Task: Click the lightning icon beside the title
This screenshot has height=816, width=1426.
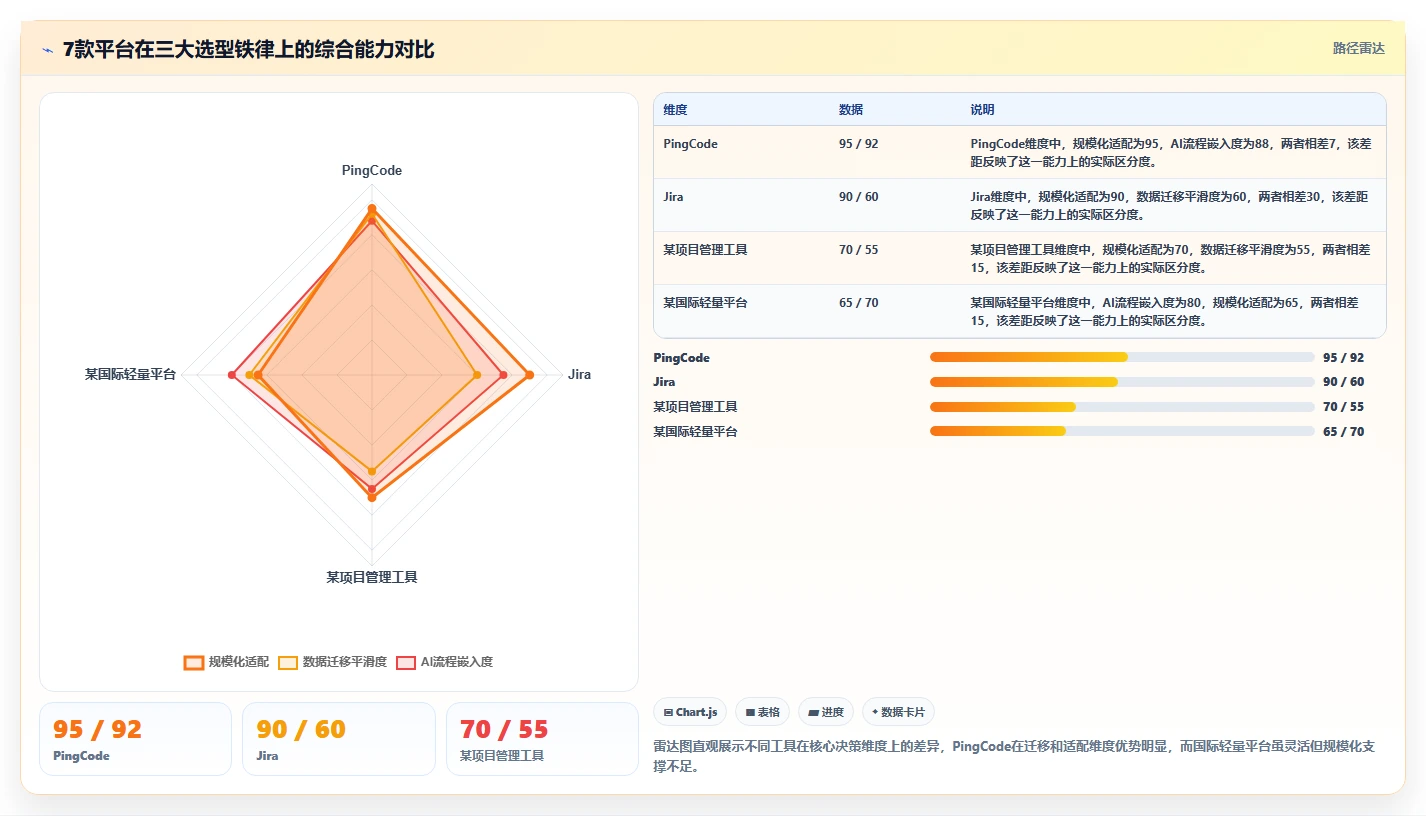Action: pos(48,50)
